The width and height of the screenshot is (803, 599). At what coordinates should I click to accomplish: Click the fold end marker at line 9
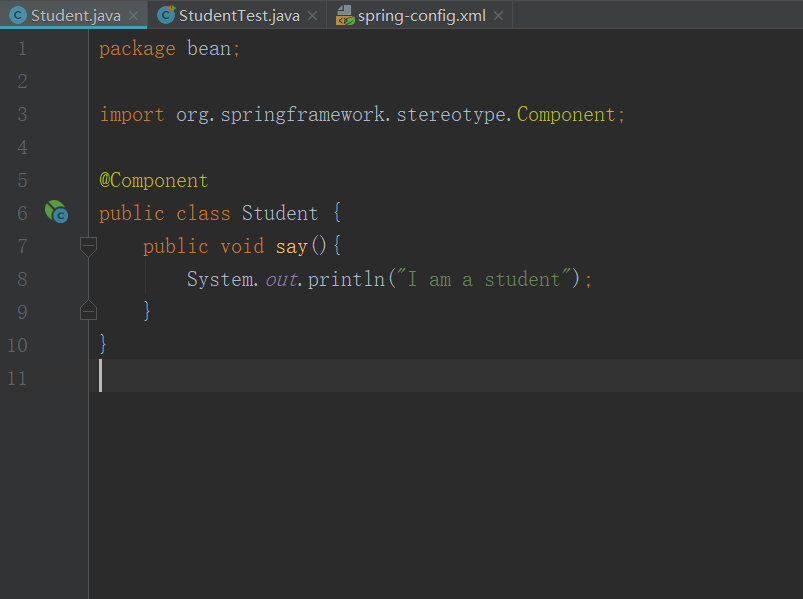pyautogui.click(x=89, y=310)
